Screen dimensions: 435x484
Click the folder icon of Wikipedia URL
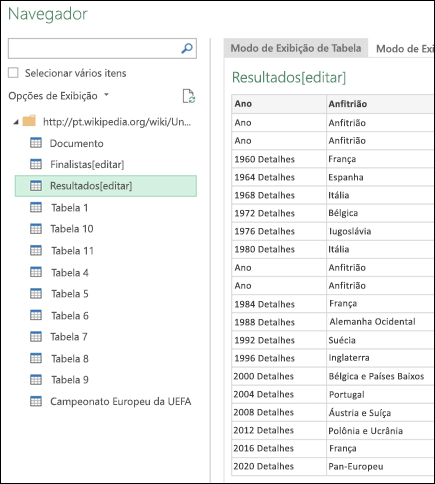click(x=29, y=121)
